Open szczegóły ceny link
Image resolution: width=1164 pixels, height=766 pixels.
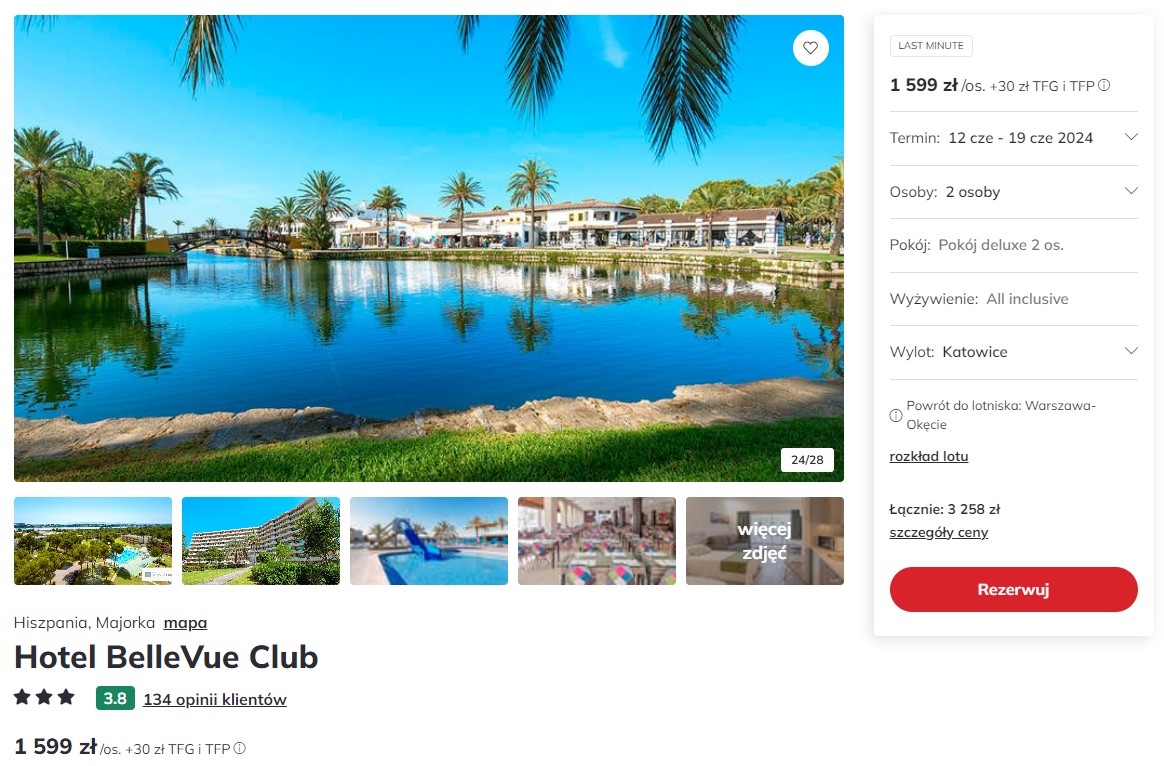[x=938, y=532]
